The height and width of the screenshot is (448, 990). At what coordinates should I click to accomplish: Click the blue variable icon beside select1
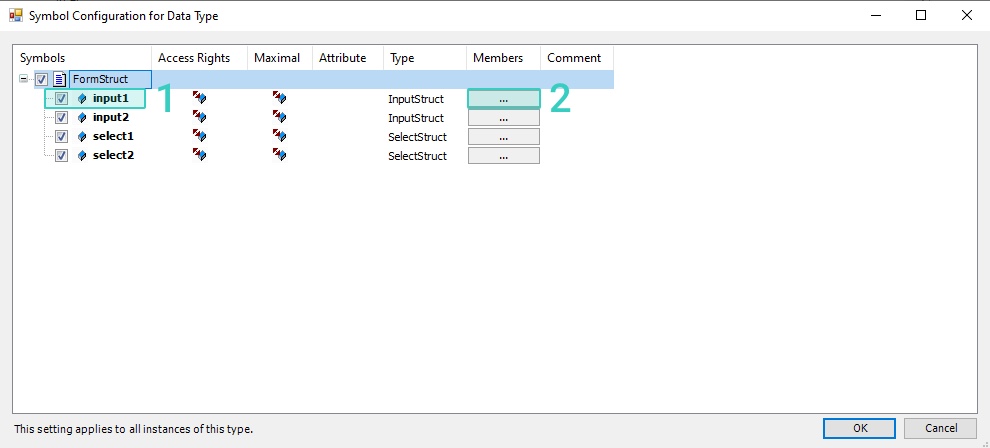point(82,137)
